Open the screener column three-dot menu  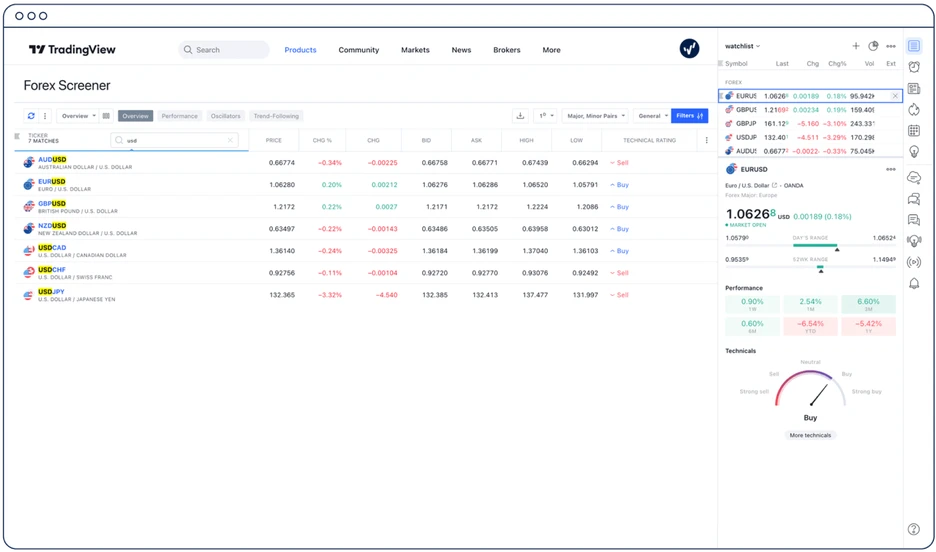point(706,140)
